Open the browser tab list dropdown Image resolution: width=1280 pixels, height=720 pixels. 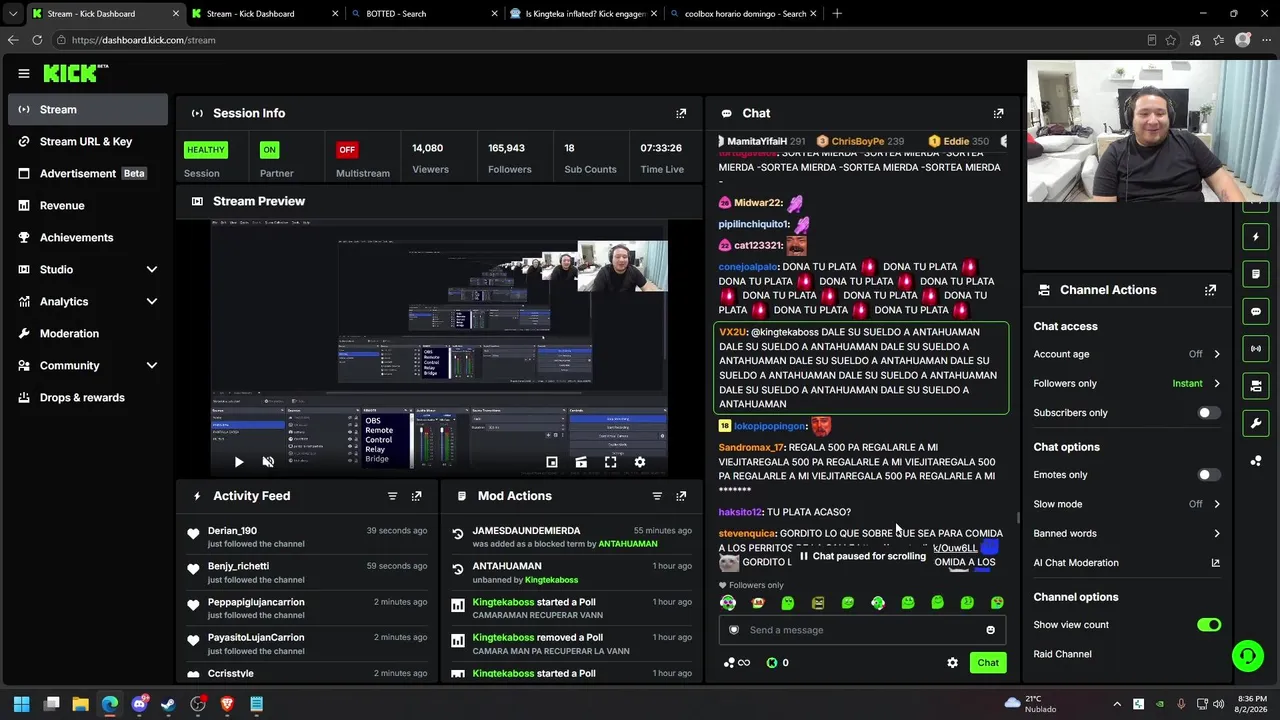13,14
